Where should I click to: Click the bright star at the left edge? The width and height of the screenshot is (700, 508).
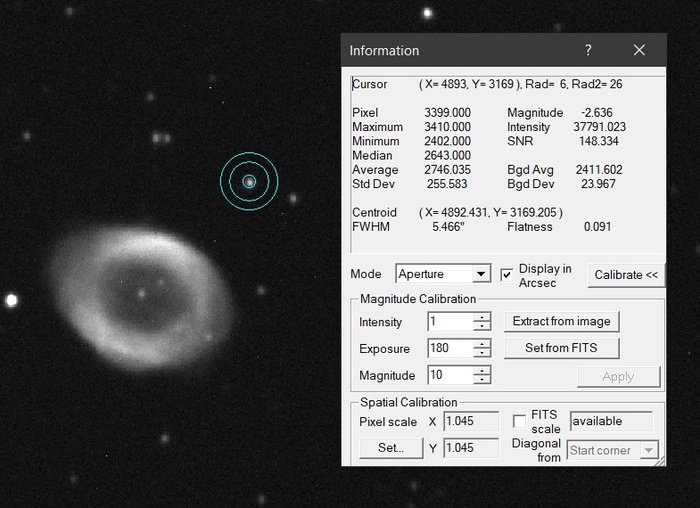pos(12,300)
